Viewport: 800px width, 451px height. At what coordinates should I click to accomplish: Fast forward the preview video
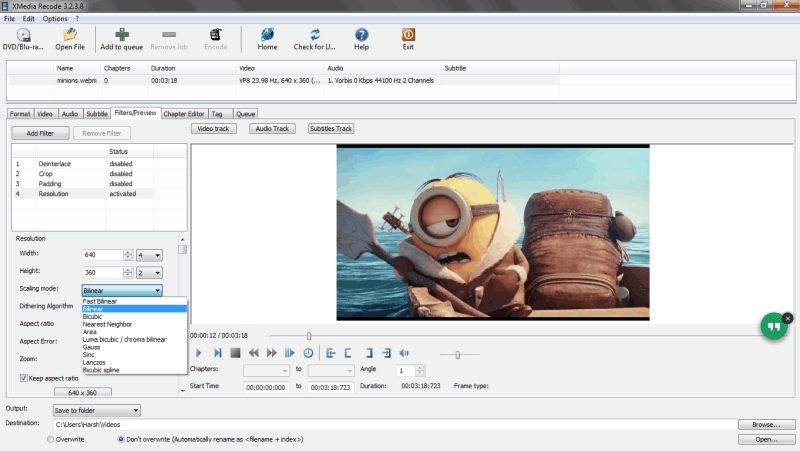[271, 353]
